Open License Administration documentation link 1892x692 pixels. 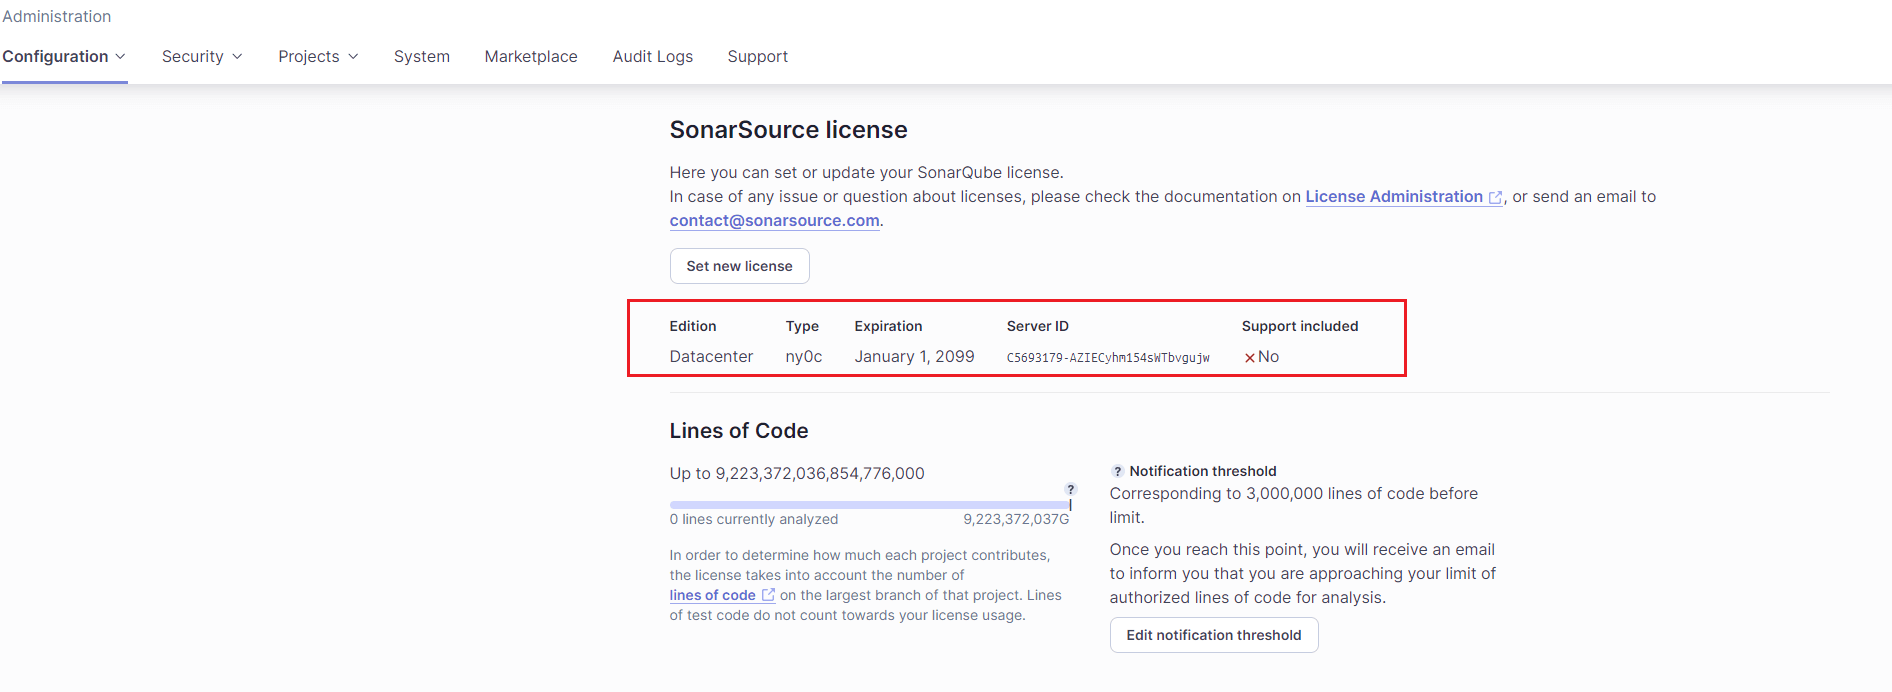[1403, 197]
